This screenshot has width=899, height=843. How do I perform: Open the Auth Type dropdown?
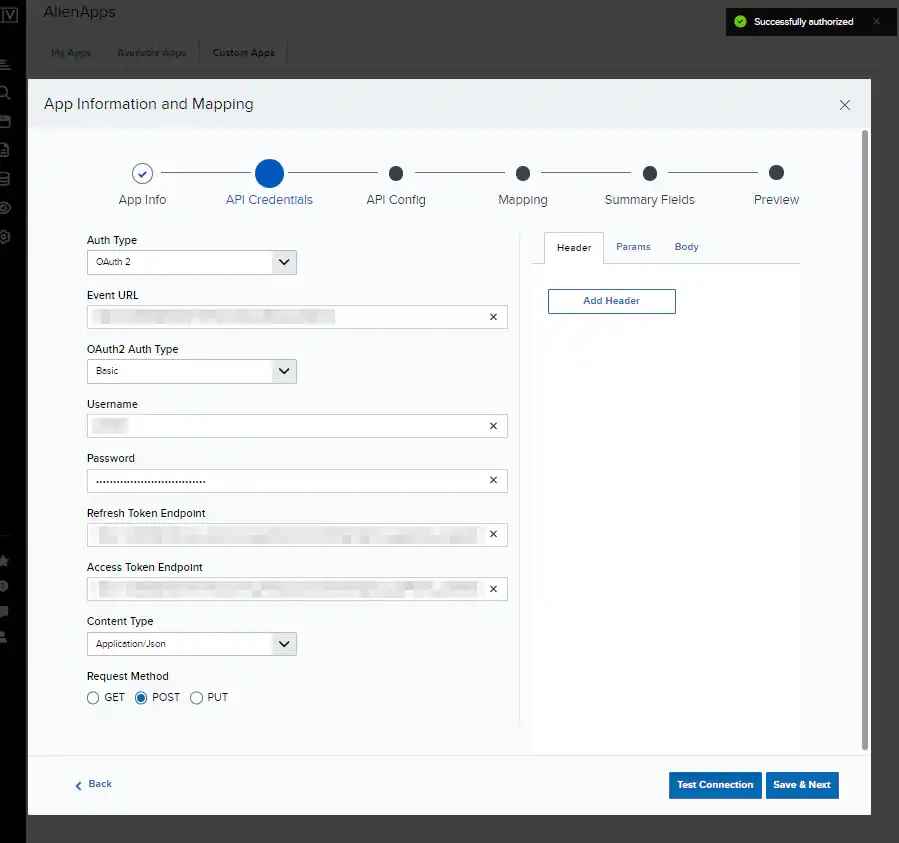(191, 262)
